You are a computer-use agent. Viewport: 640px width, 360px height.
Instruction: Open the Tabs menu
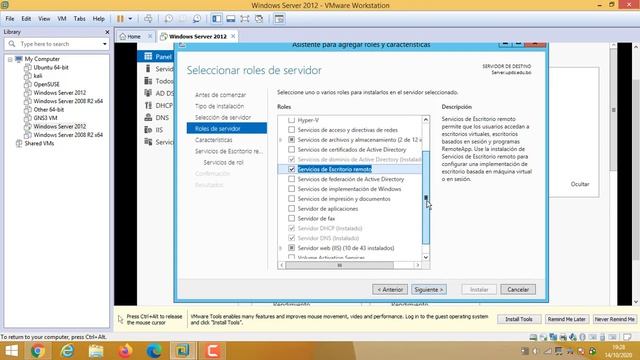[x=79, y=19]
